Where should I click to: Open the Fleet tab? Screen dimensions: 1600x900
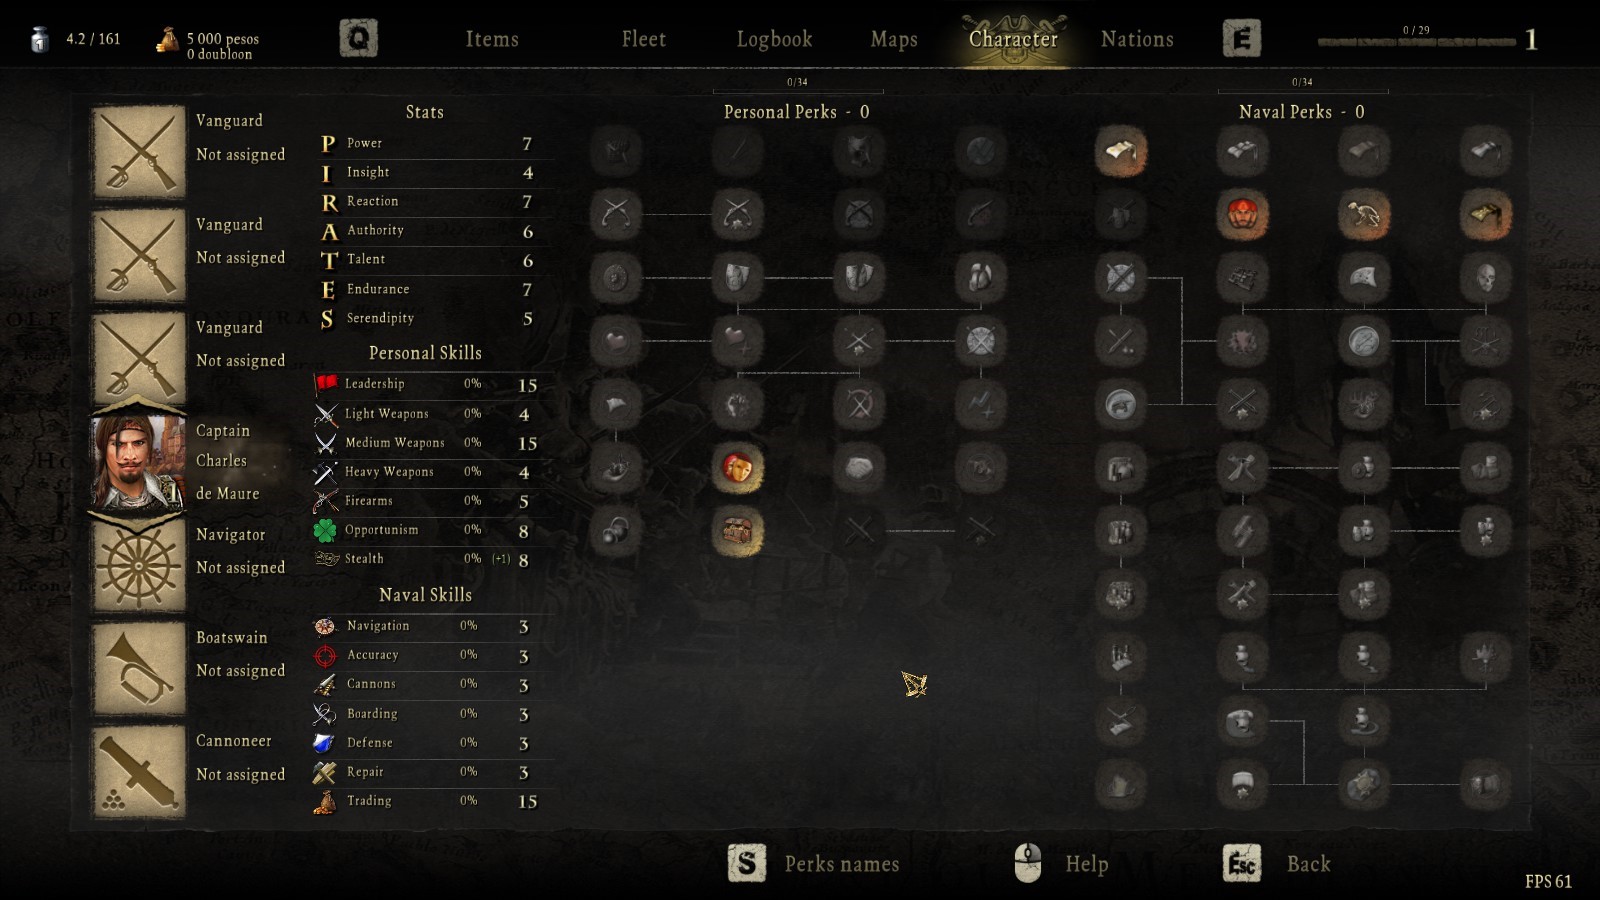(643, 39)
